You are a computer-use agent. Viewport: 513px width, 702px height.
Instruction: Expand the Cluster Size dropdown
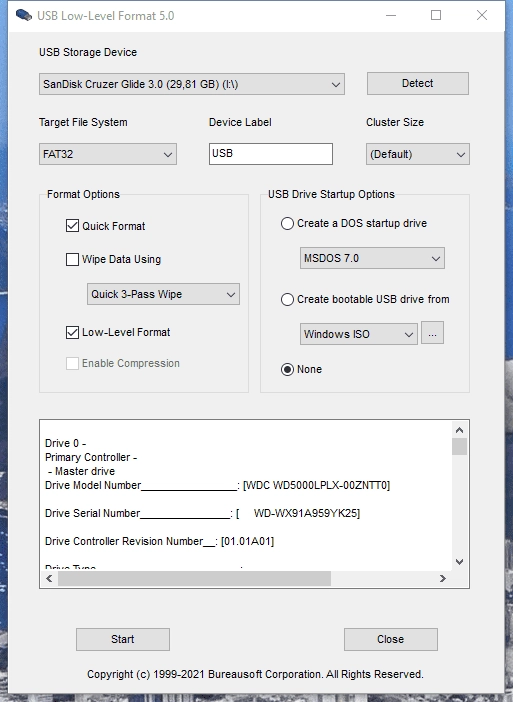418,154
